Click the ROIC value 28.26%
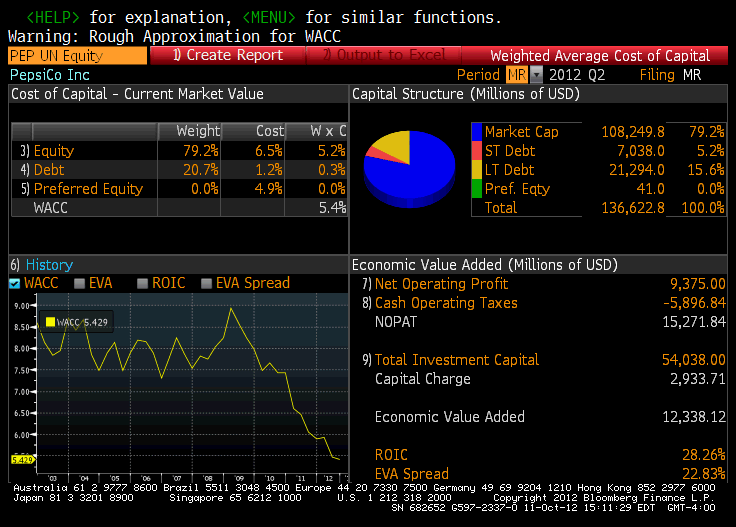This screenshot has width=736, height=527. point(704,455)
